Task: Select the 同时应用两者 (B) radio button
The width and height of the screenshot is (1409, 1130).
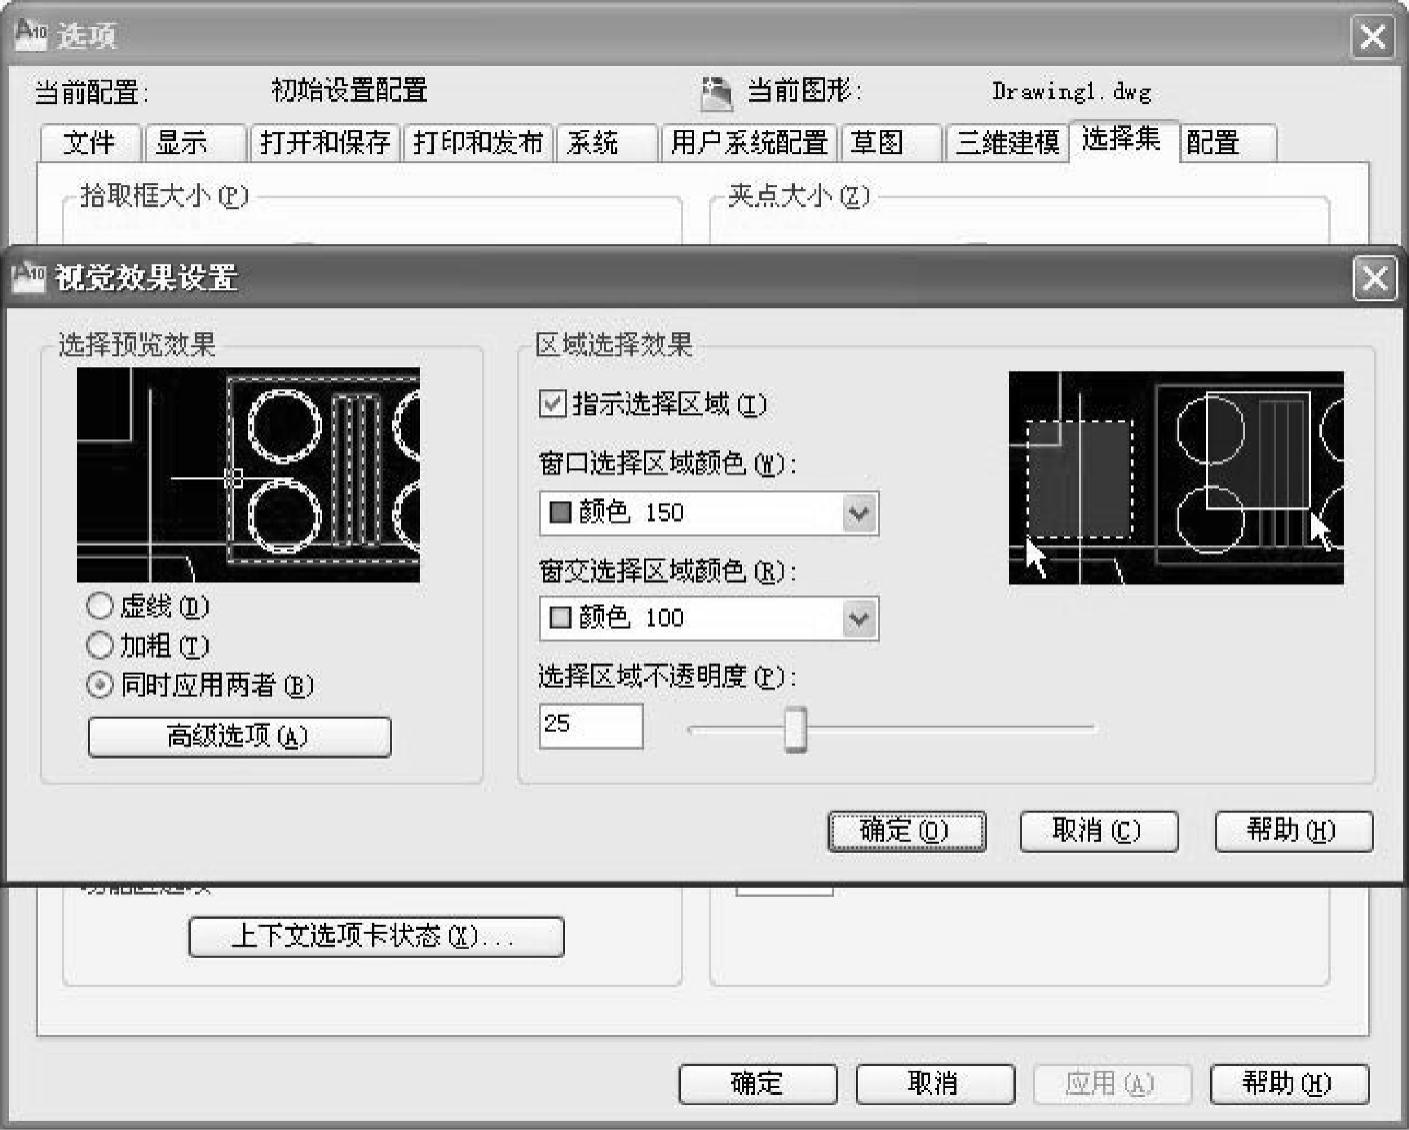Action: point(100,685)
